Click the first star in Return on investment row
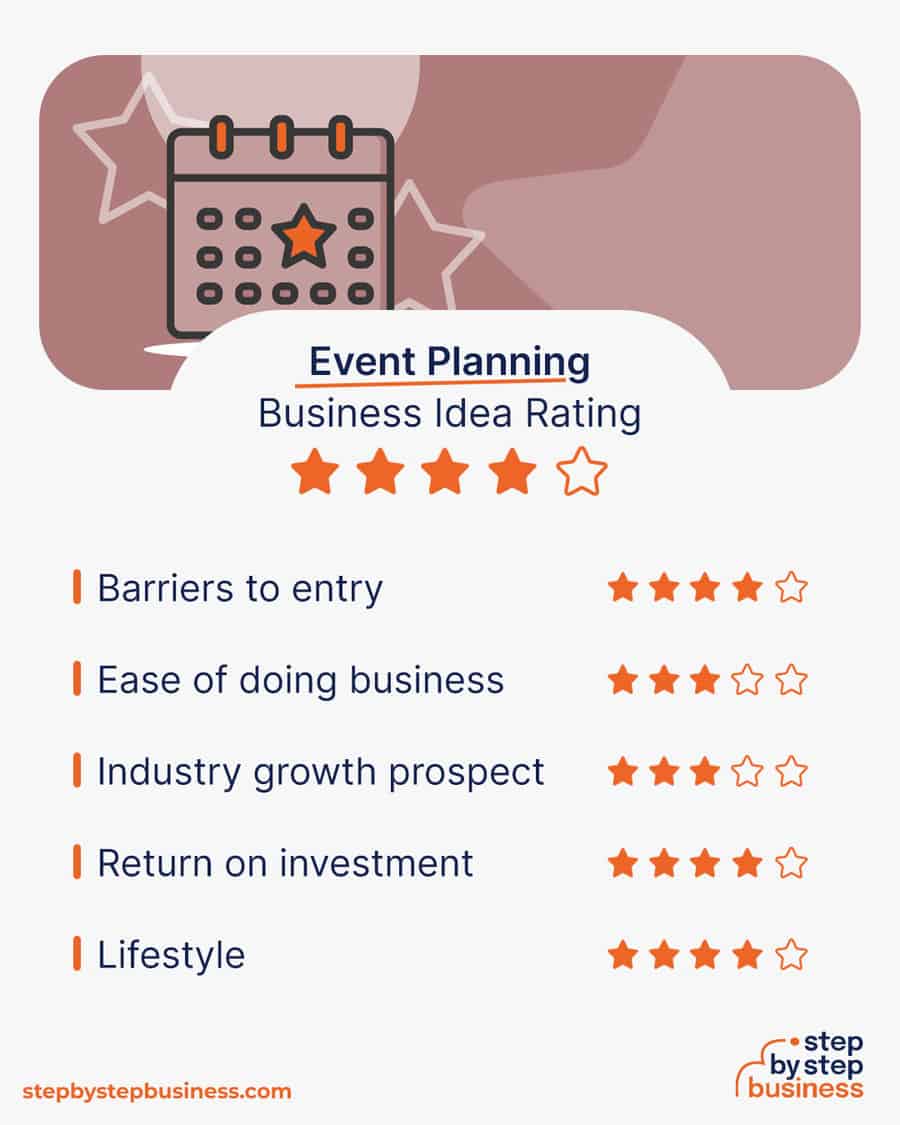 point(623,863)
